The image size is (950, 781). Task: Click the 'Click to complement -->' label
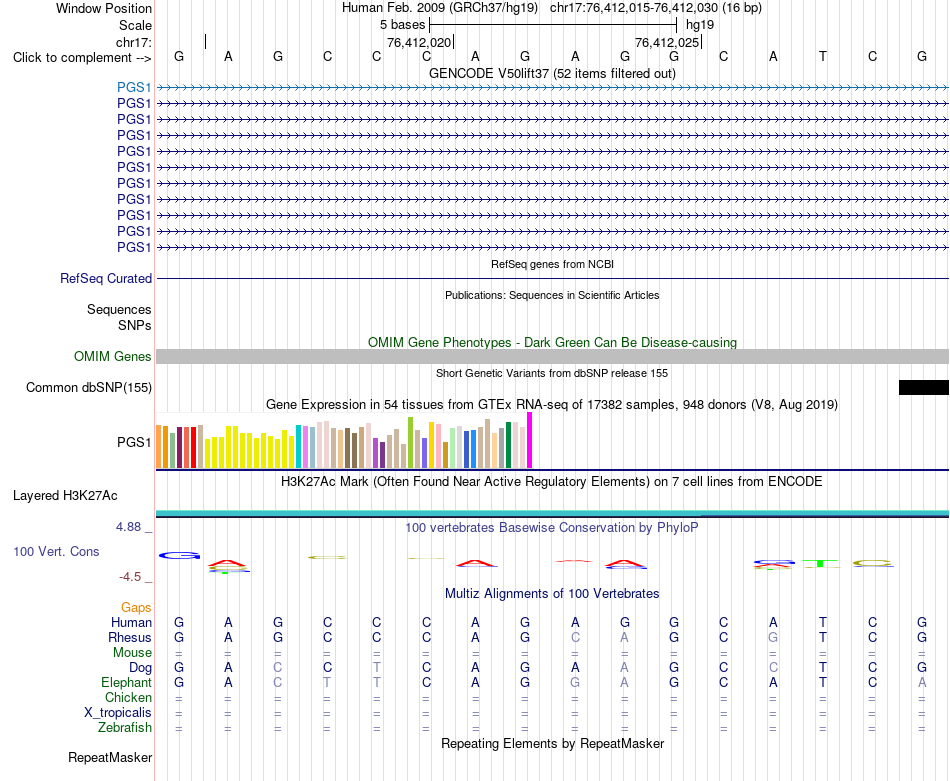click(82, 58)
